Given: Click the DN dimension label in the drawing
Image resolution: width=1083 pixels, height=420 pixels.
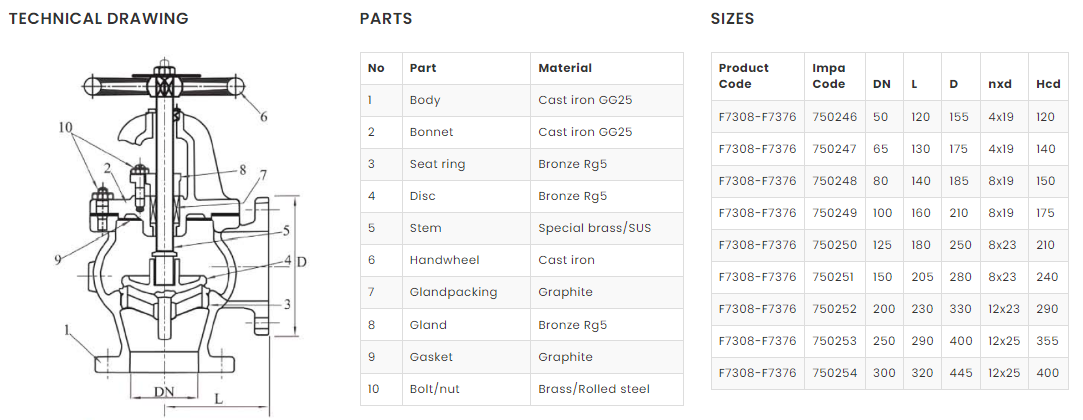Looking at the screenshot, I should click(166, 390).
